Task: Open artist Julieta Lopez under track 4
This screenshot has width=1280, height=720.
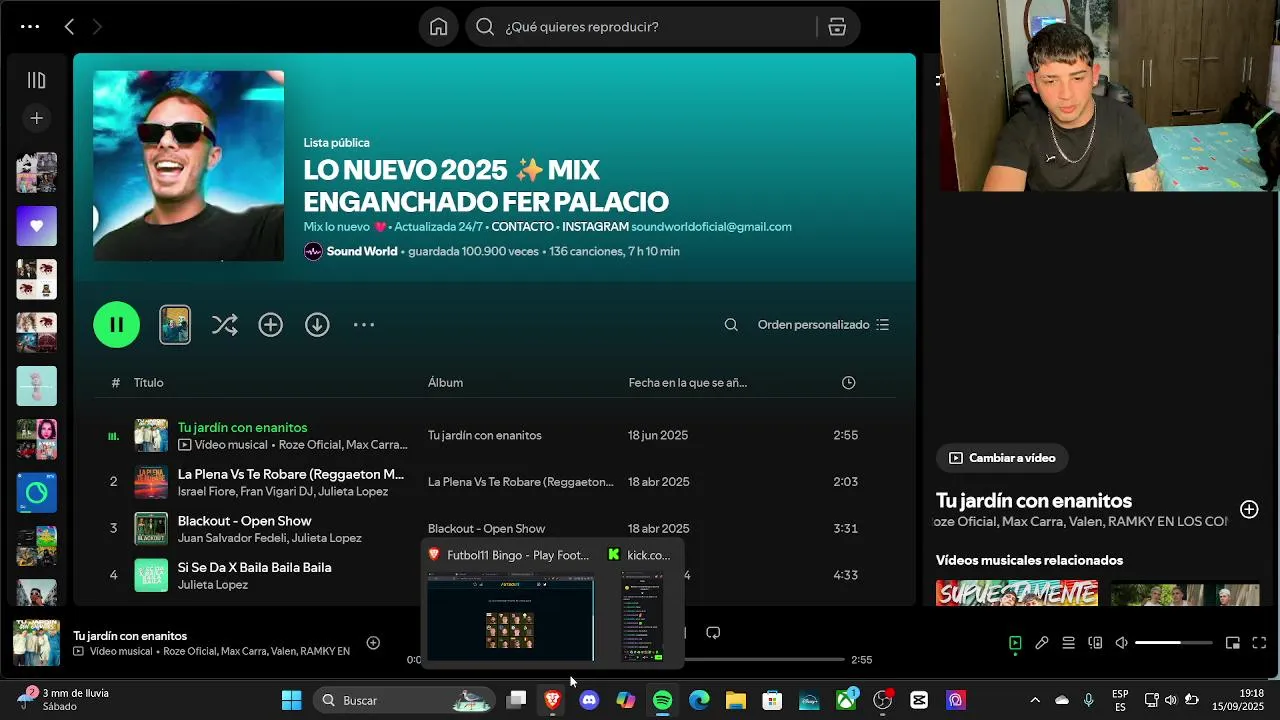Action: (213, 584)
